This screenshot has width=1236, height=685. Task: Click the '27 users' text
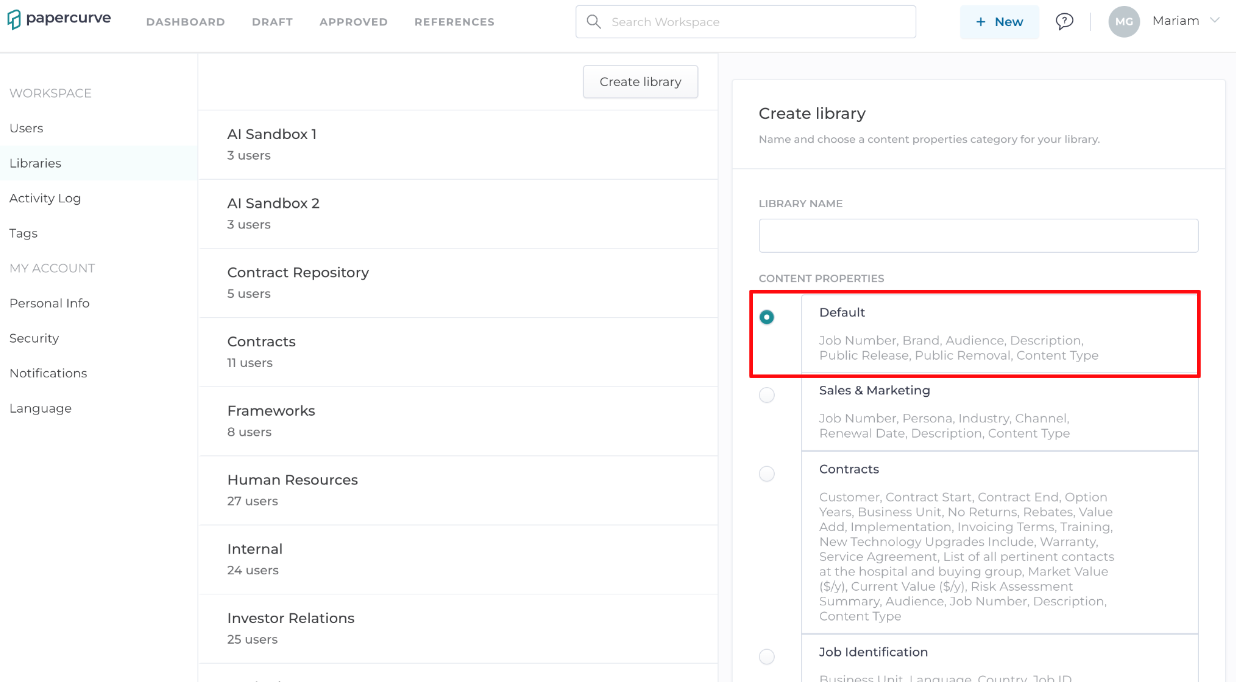point(253,501)
